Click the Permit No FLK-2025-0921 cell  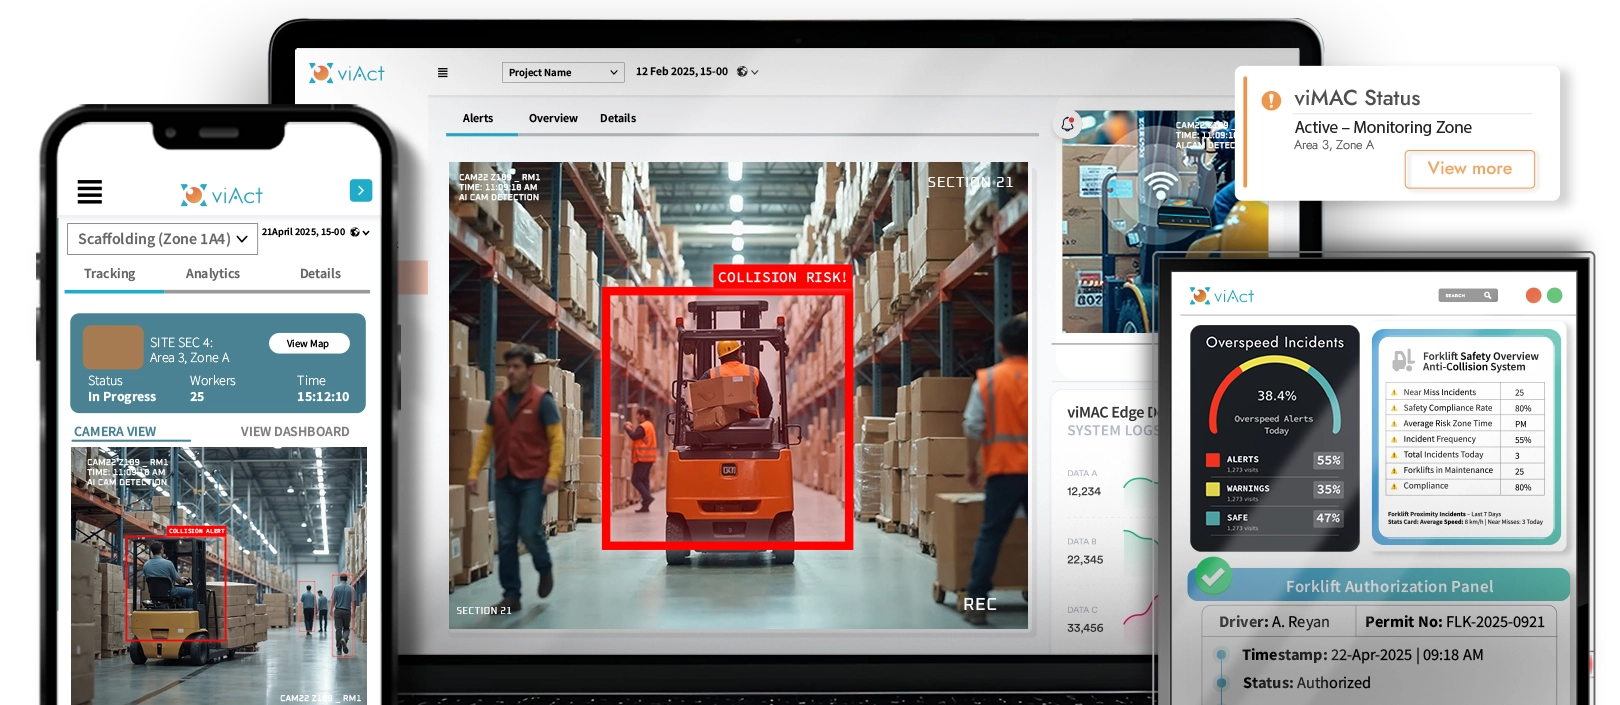pyautogui.click(x=1455, y=621)
